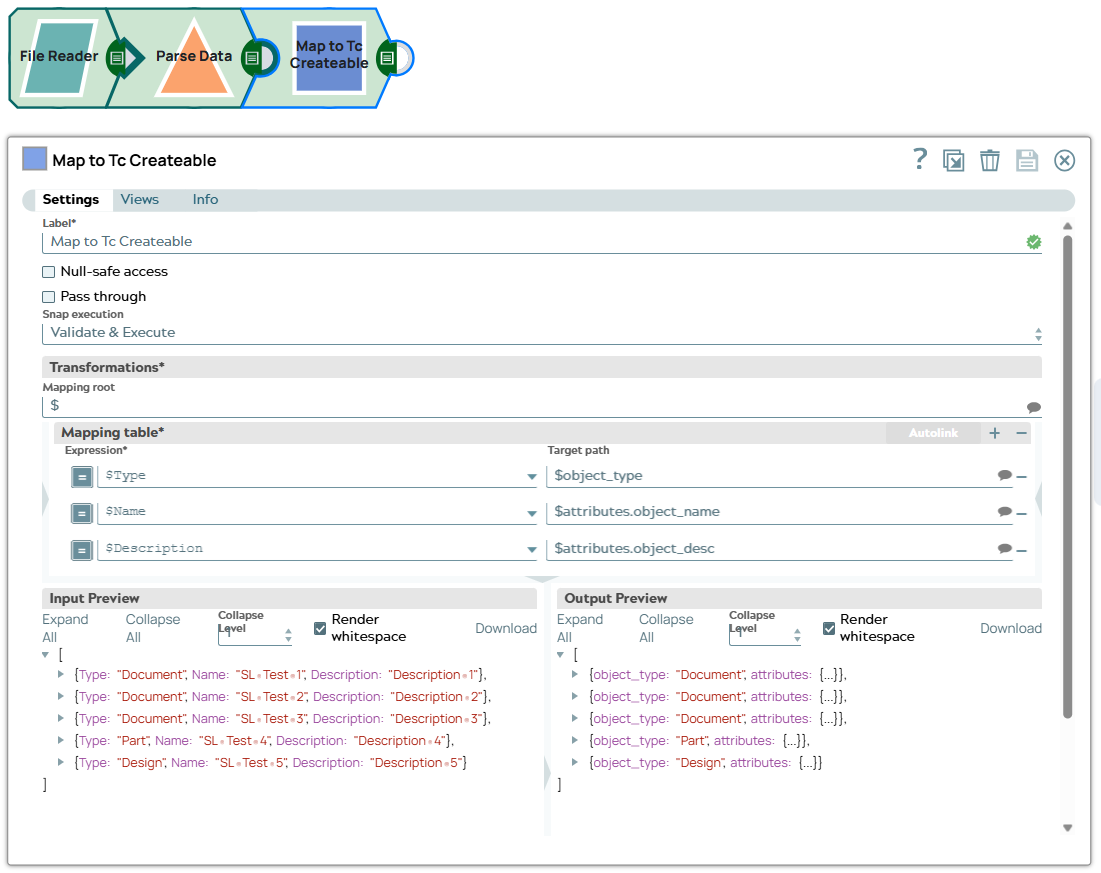This screenshot has height=873, width=1101.
Task: Toggle expression button for $Description row
Action: 82,550
